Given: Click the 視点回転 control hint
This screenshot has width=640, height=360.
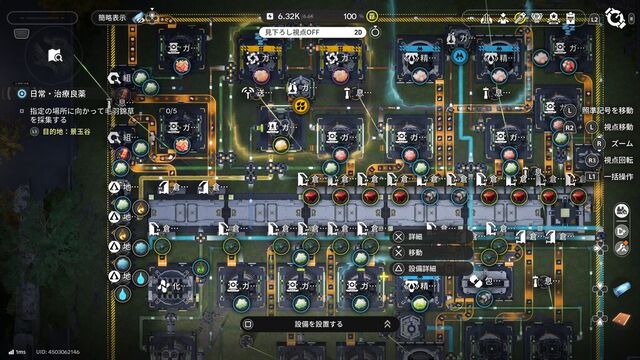Looking at the screenshot, I should [x=618, y=160].
